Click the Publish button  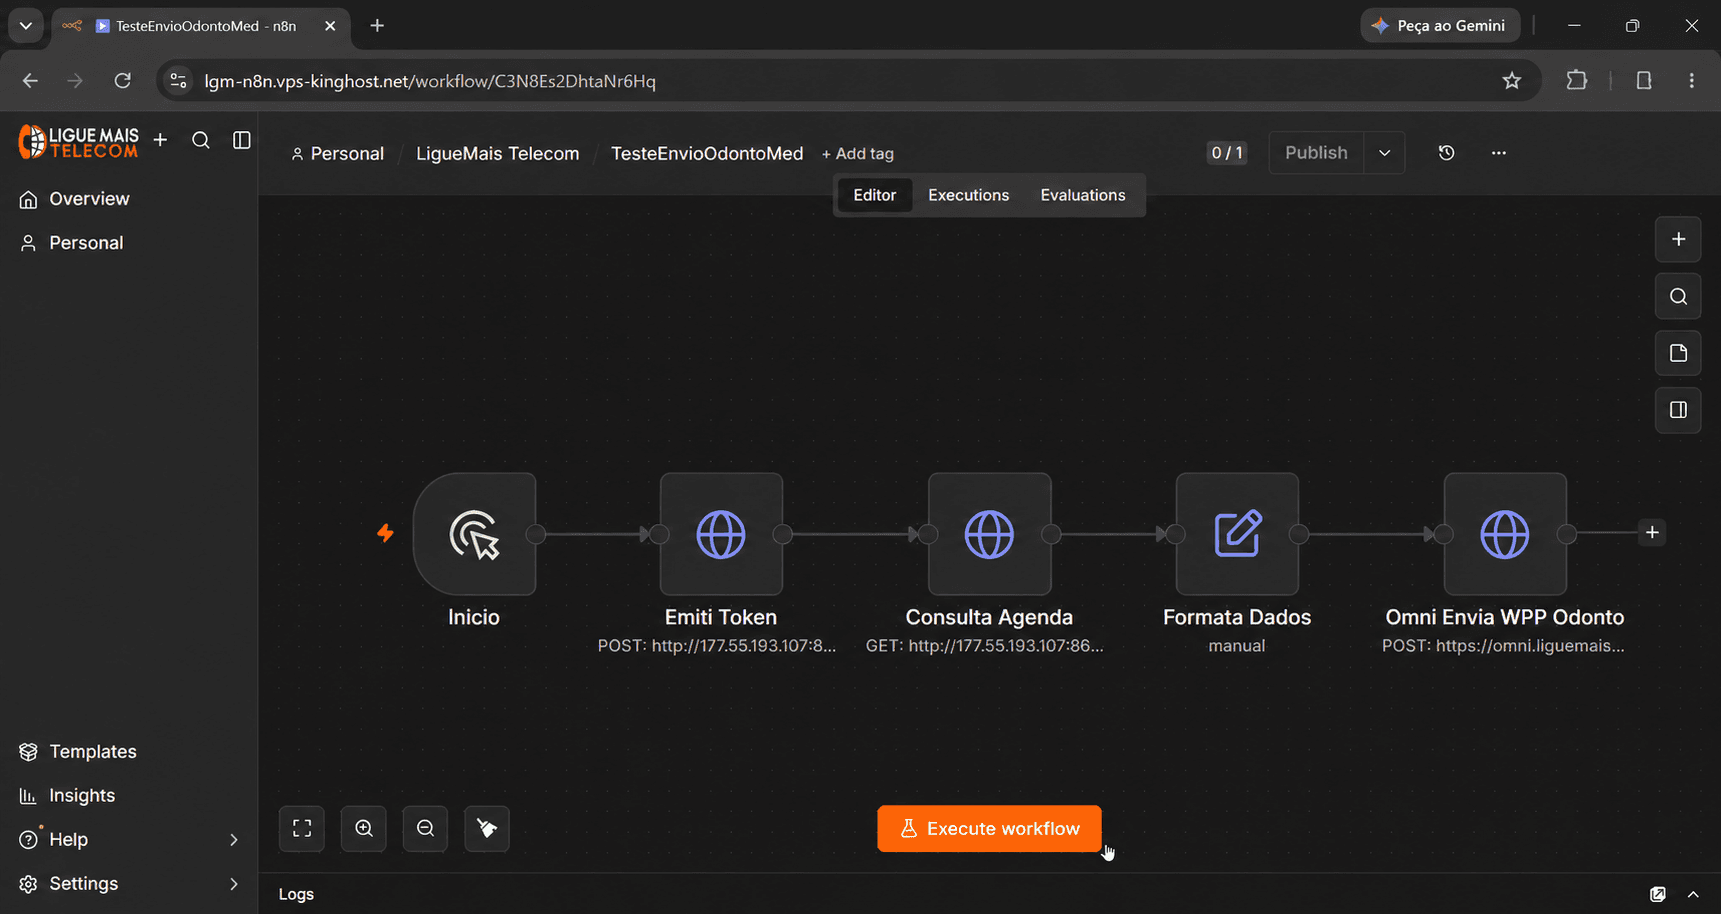coord(1316,153)
